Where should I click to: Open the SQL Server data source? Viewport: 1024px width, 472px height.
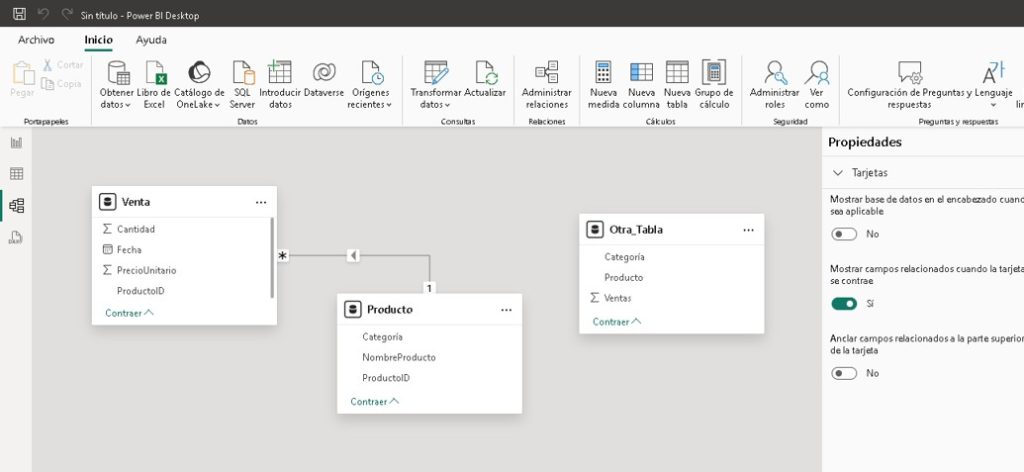[x=242, y=73]
